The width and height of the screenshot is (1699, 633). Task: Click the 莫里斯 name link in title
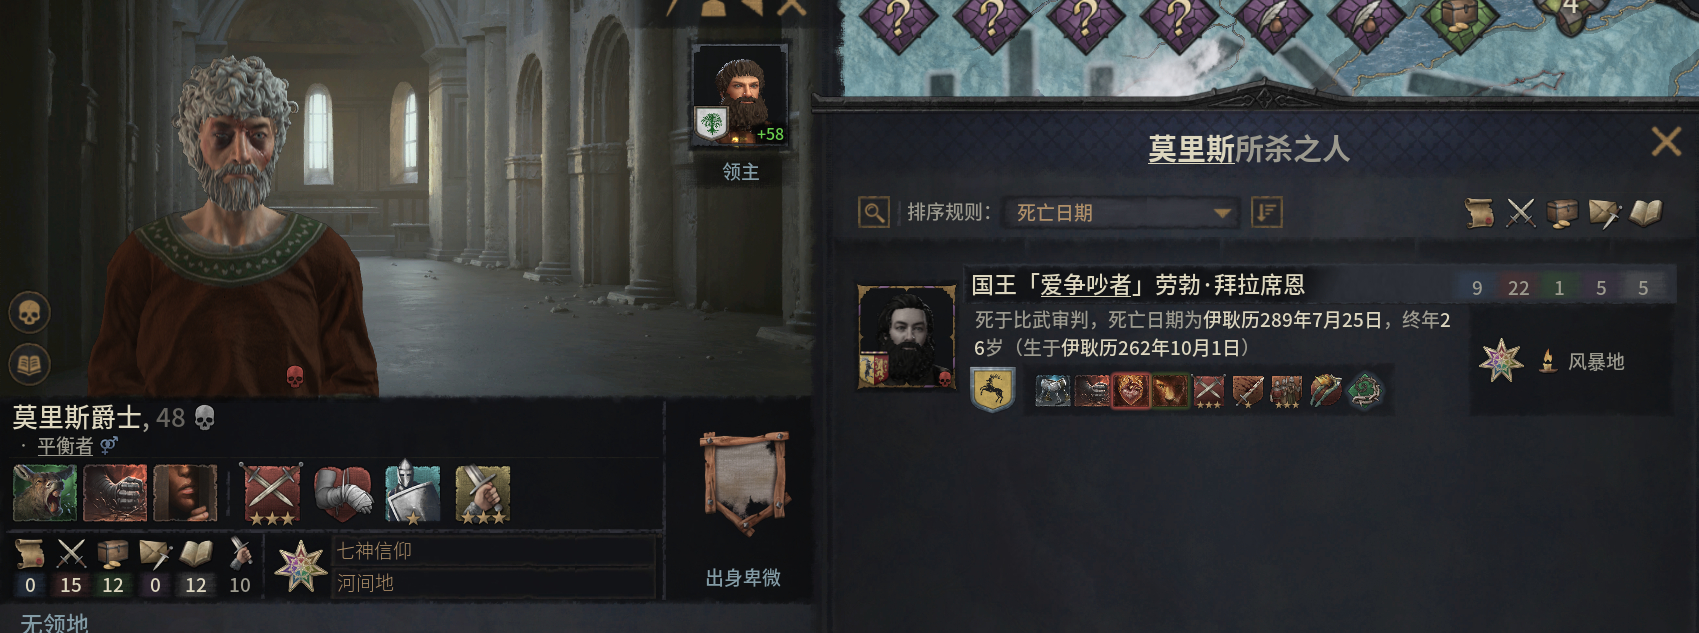1191,149
